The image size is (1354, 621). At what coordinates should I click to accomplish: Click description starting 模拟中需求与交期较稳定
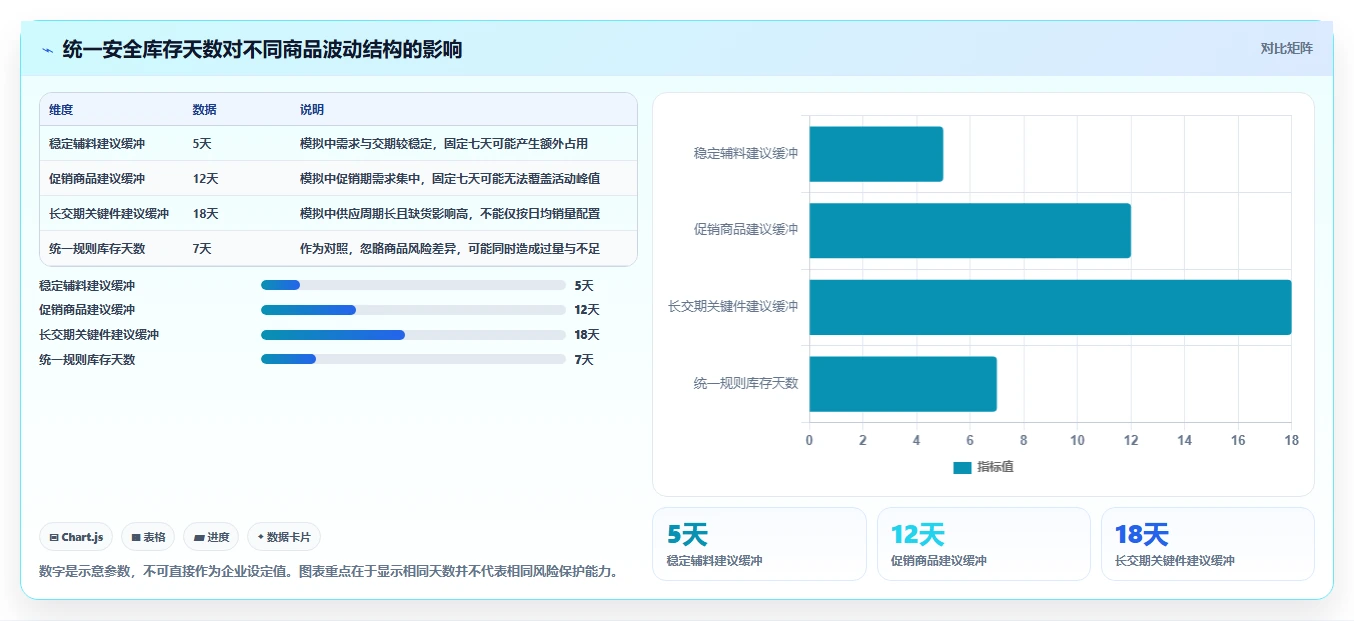click(x=444, y=144)
